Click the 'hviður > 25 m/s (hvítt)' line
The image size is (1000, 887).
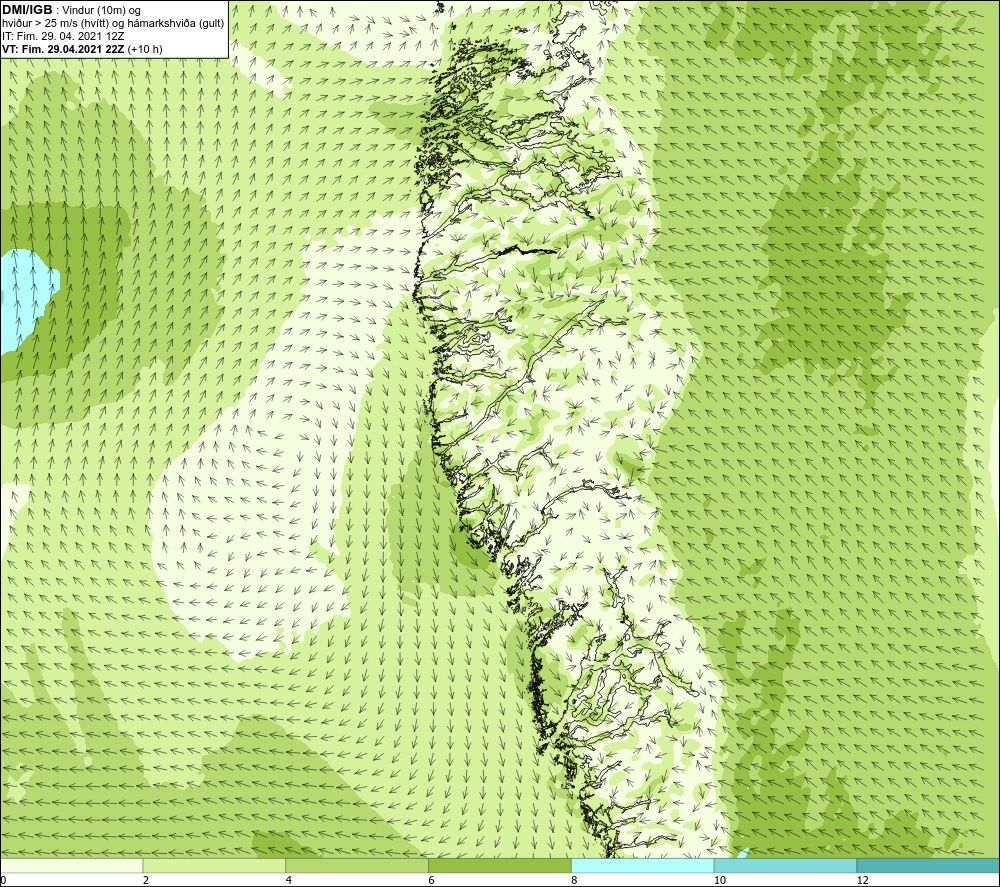[57, 24]
